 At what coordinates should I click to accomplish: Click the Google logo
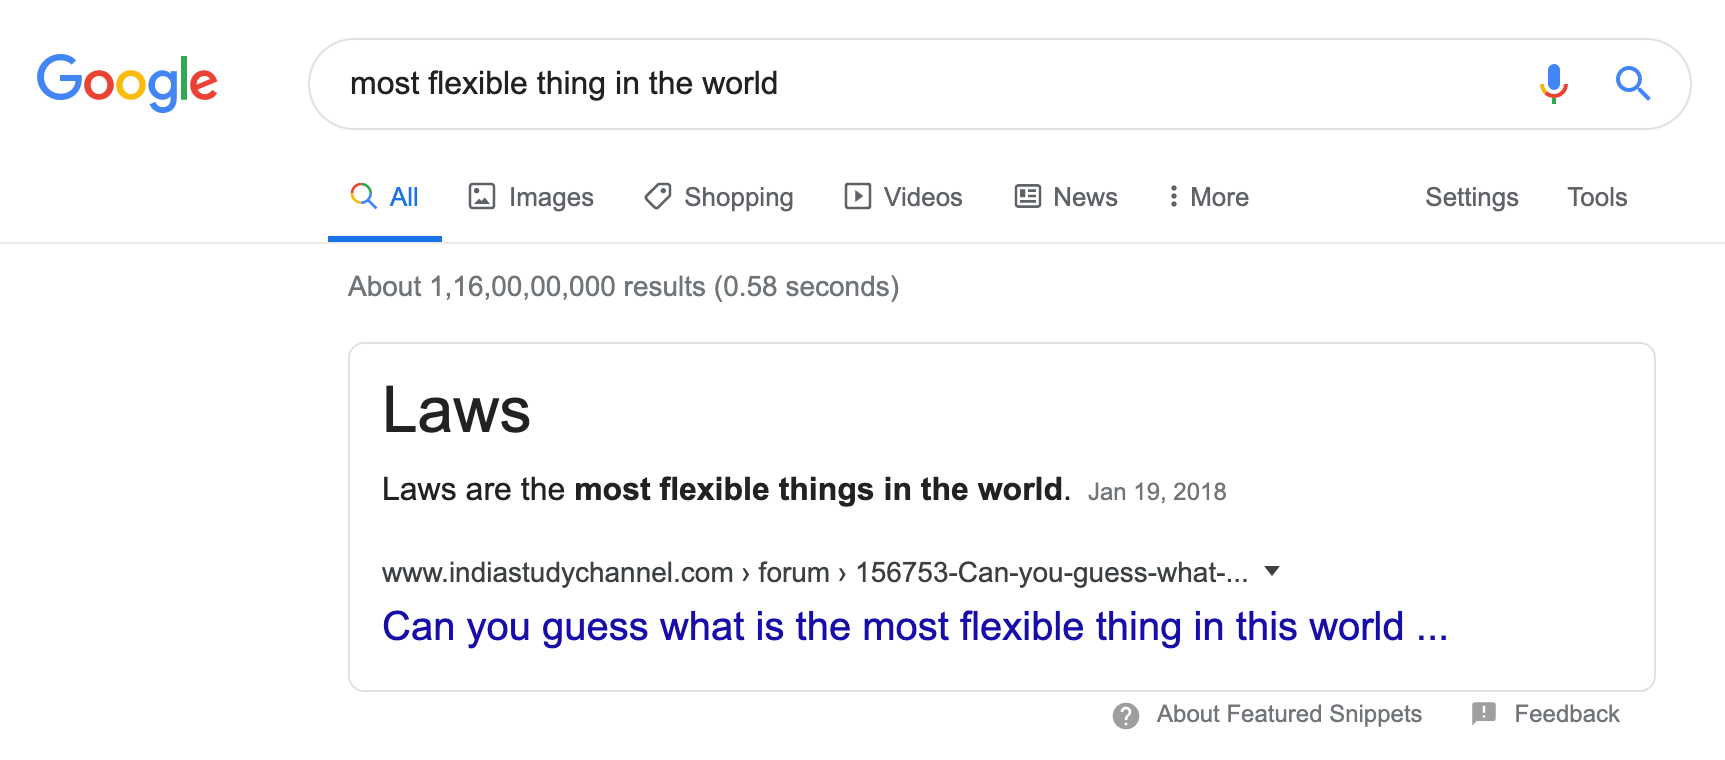127,83
